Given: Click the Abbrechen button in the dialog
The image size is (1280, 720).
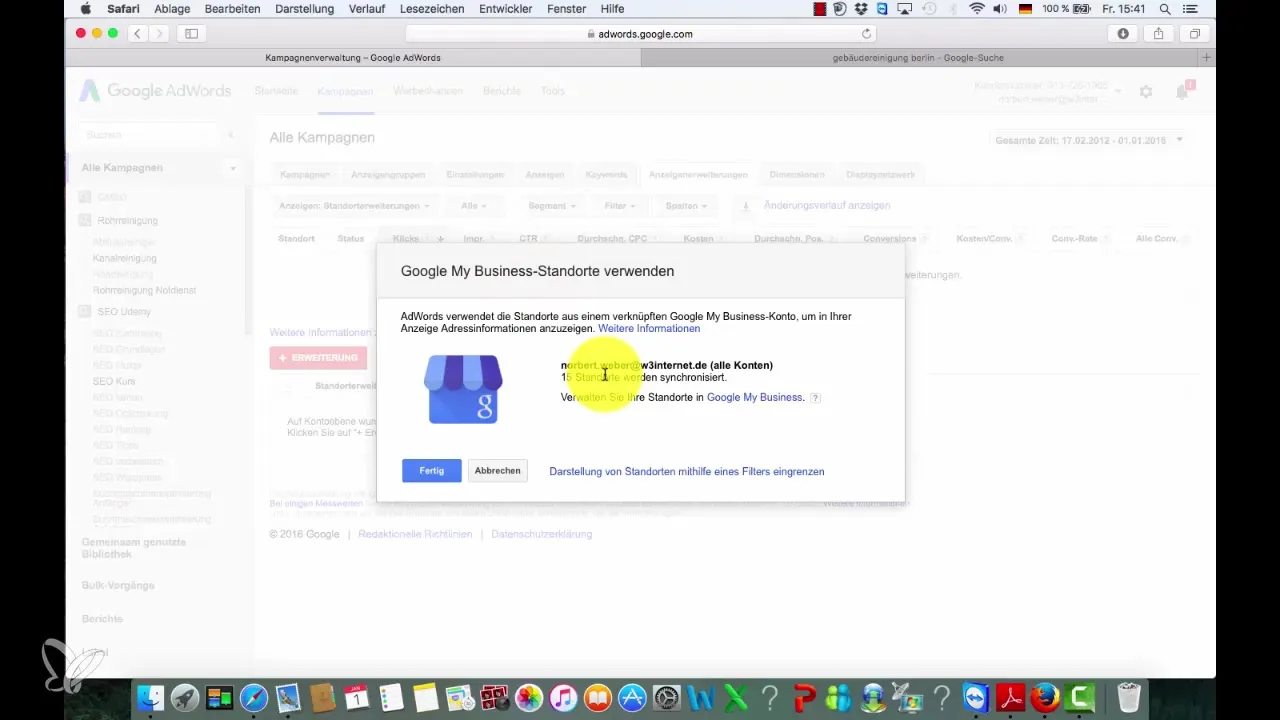Looking at the screenshot, I should (497, 471).
